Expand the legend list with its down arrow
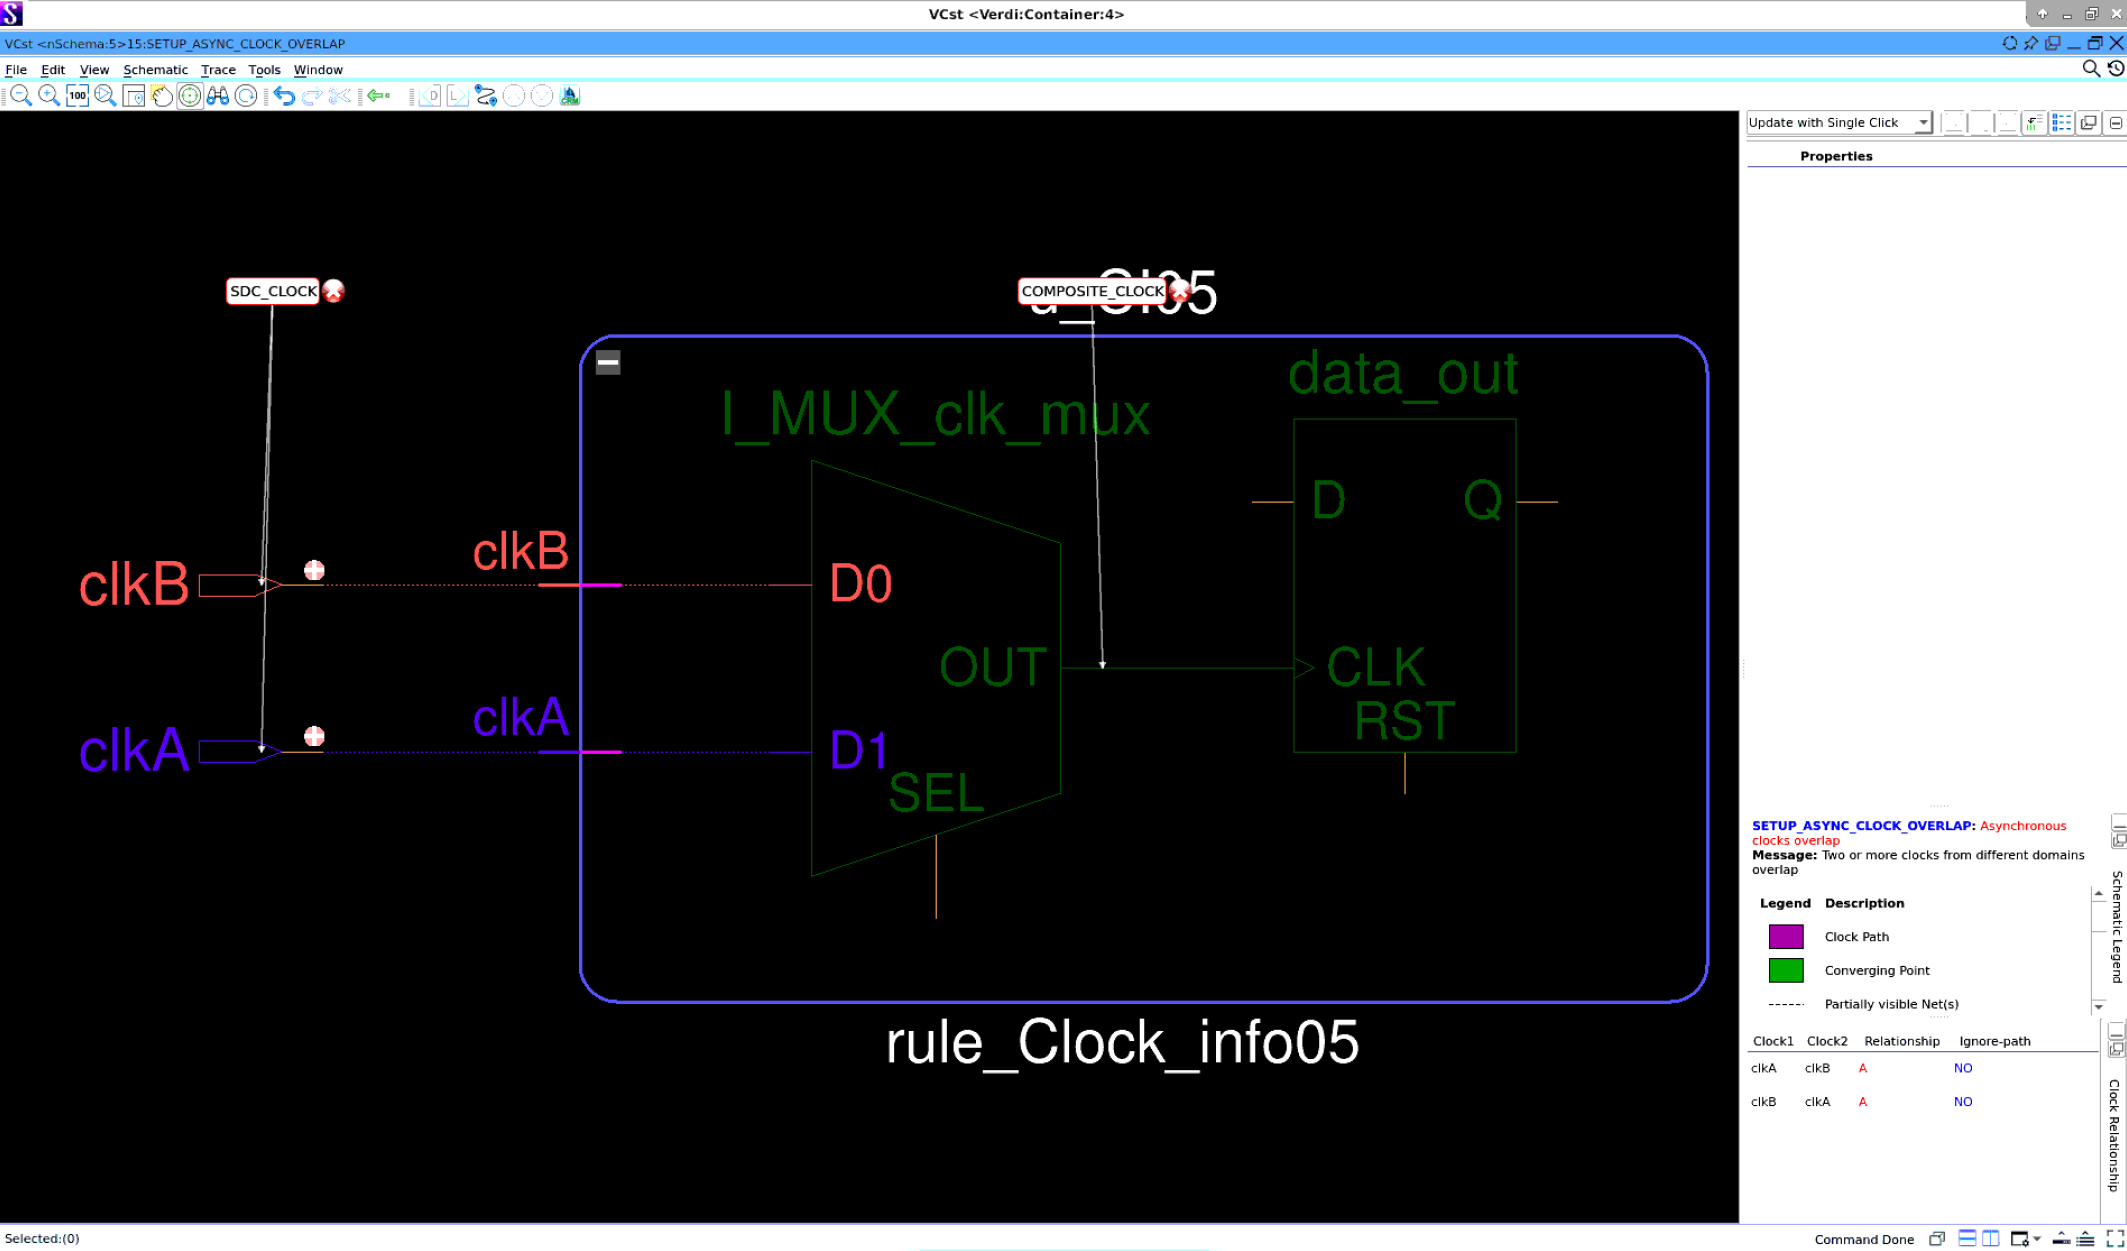 coord(2097,1007)
